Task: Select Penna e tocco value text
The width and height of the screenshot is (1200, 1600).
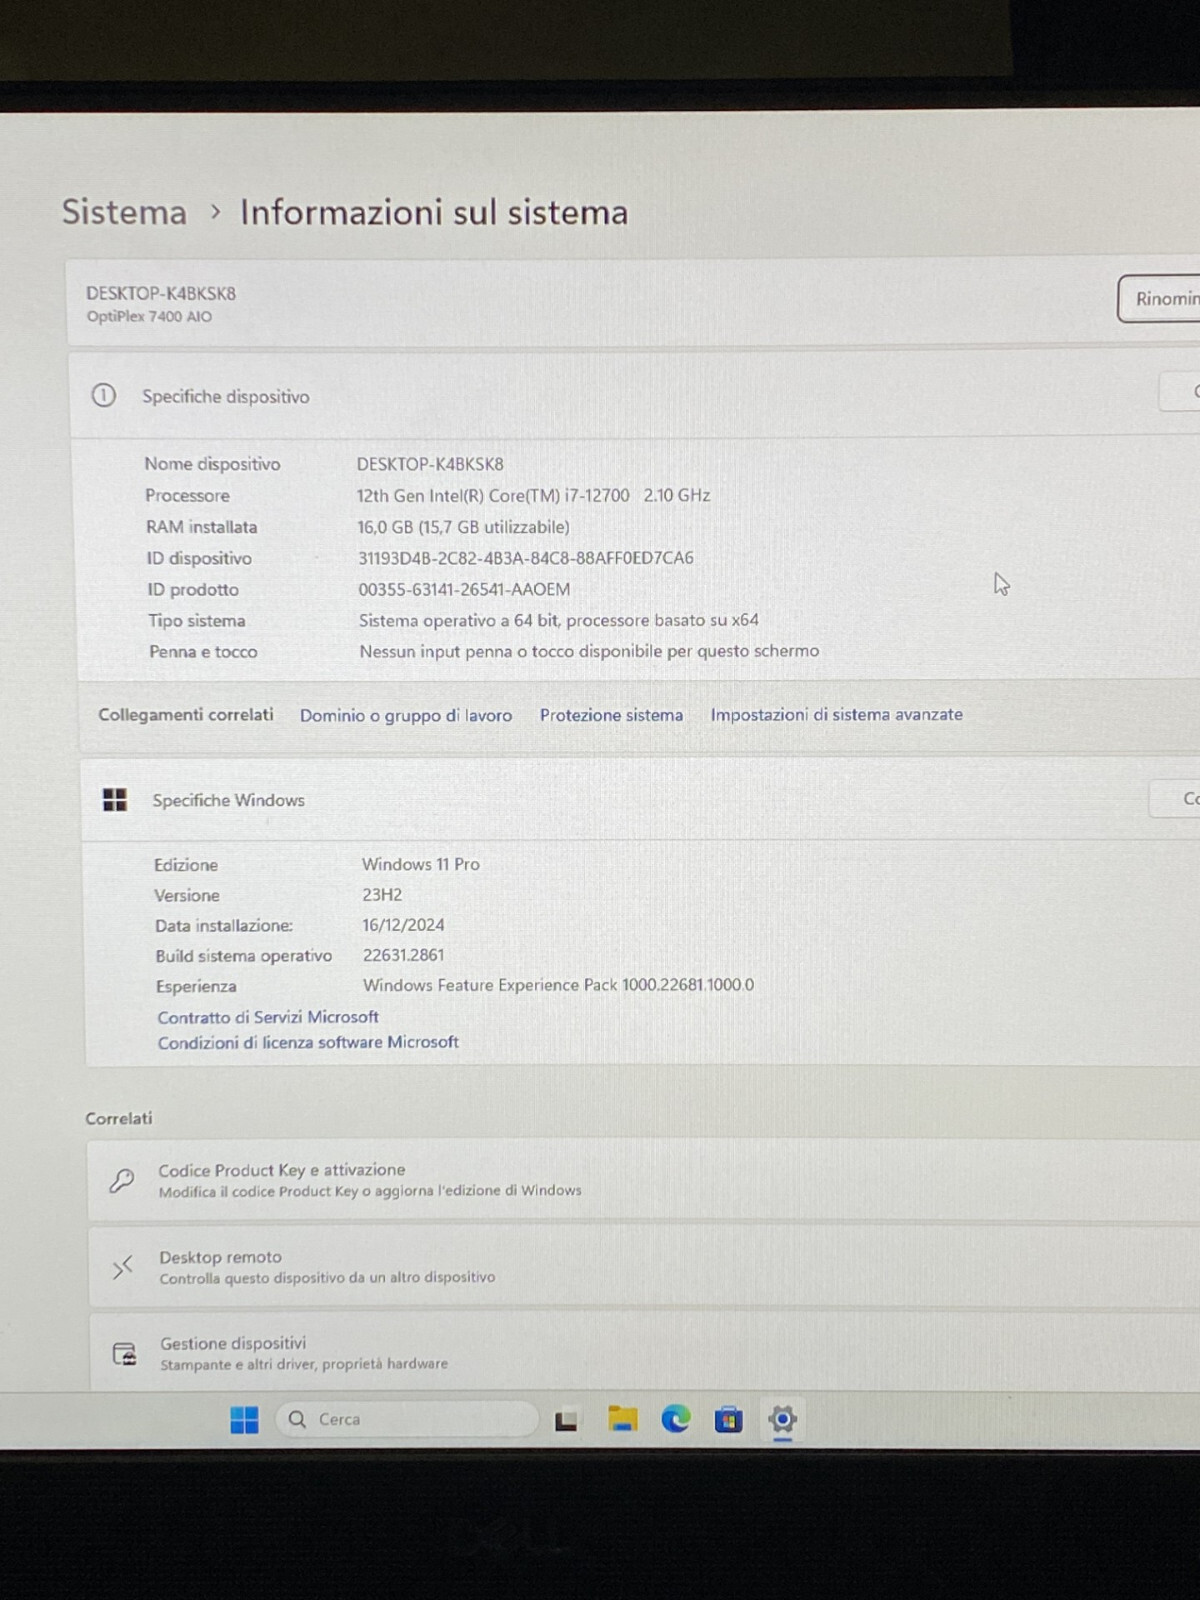Action: 589,651
